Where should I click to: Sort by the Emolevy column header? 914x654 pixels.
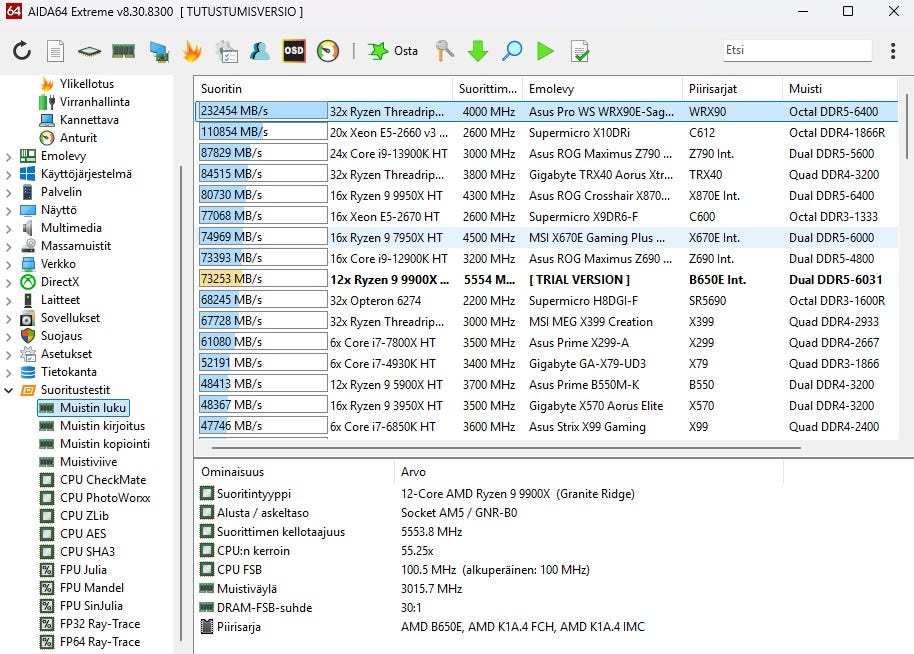(602, 89)
